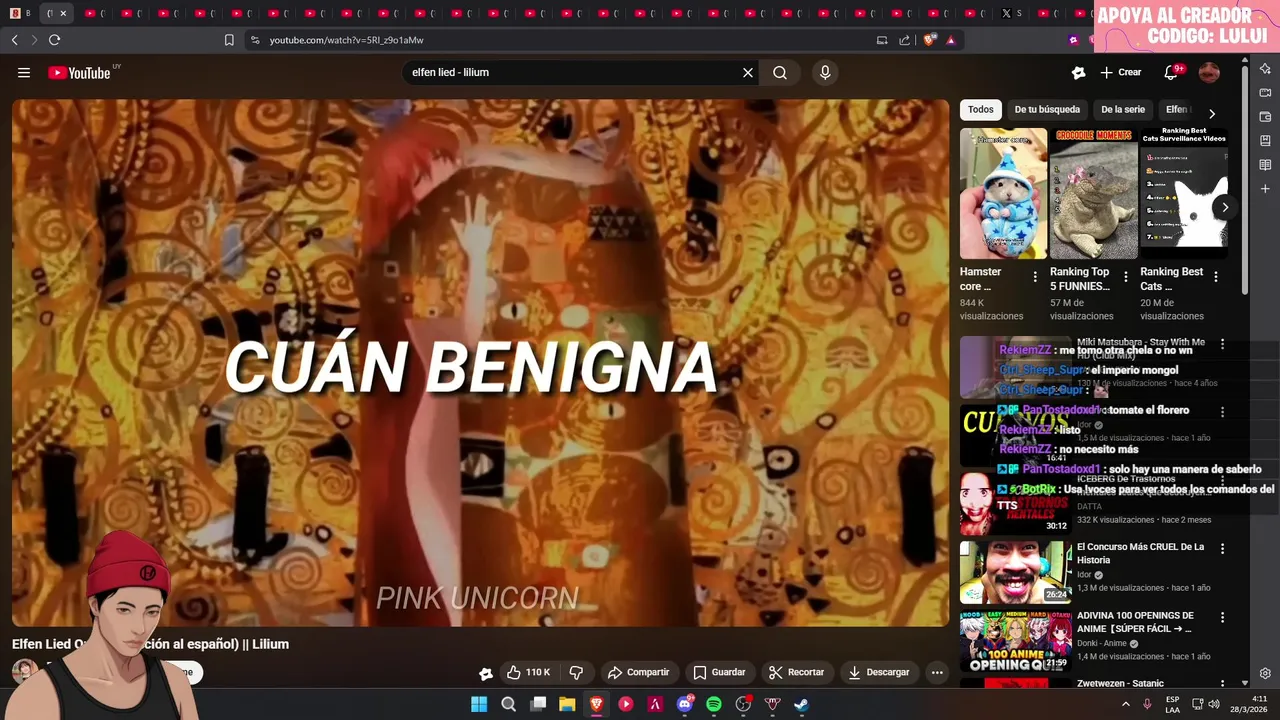Viewport: 1280px width, 720px height.
Task: Open Spotify from the taskbar
Action: (714, 704)
